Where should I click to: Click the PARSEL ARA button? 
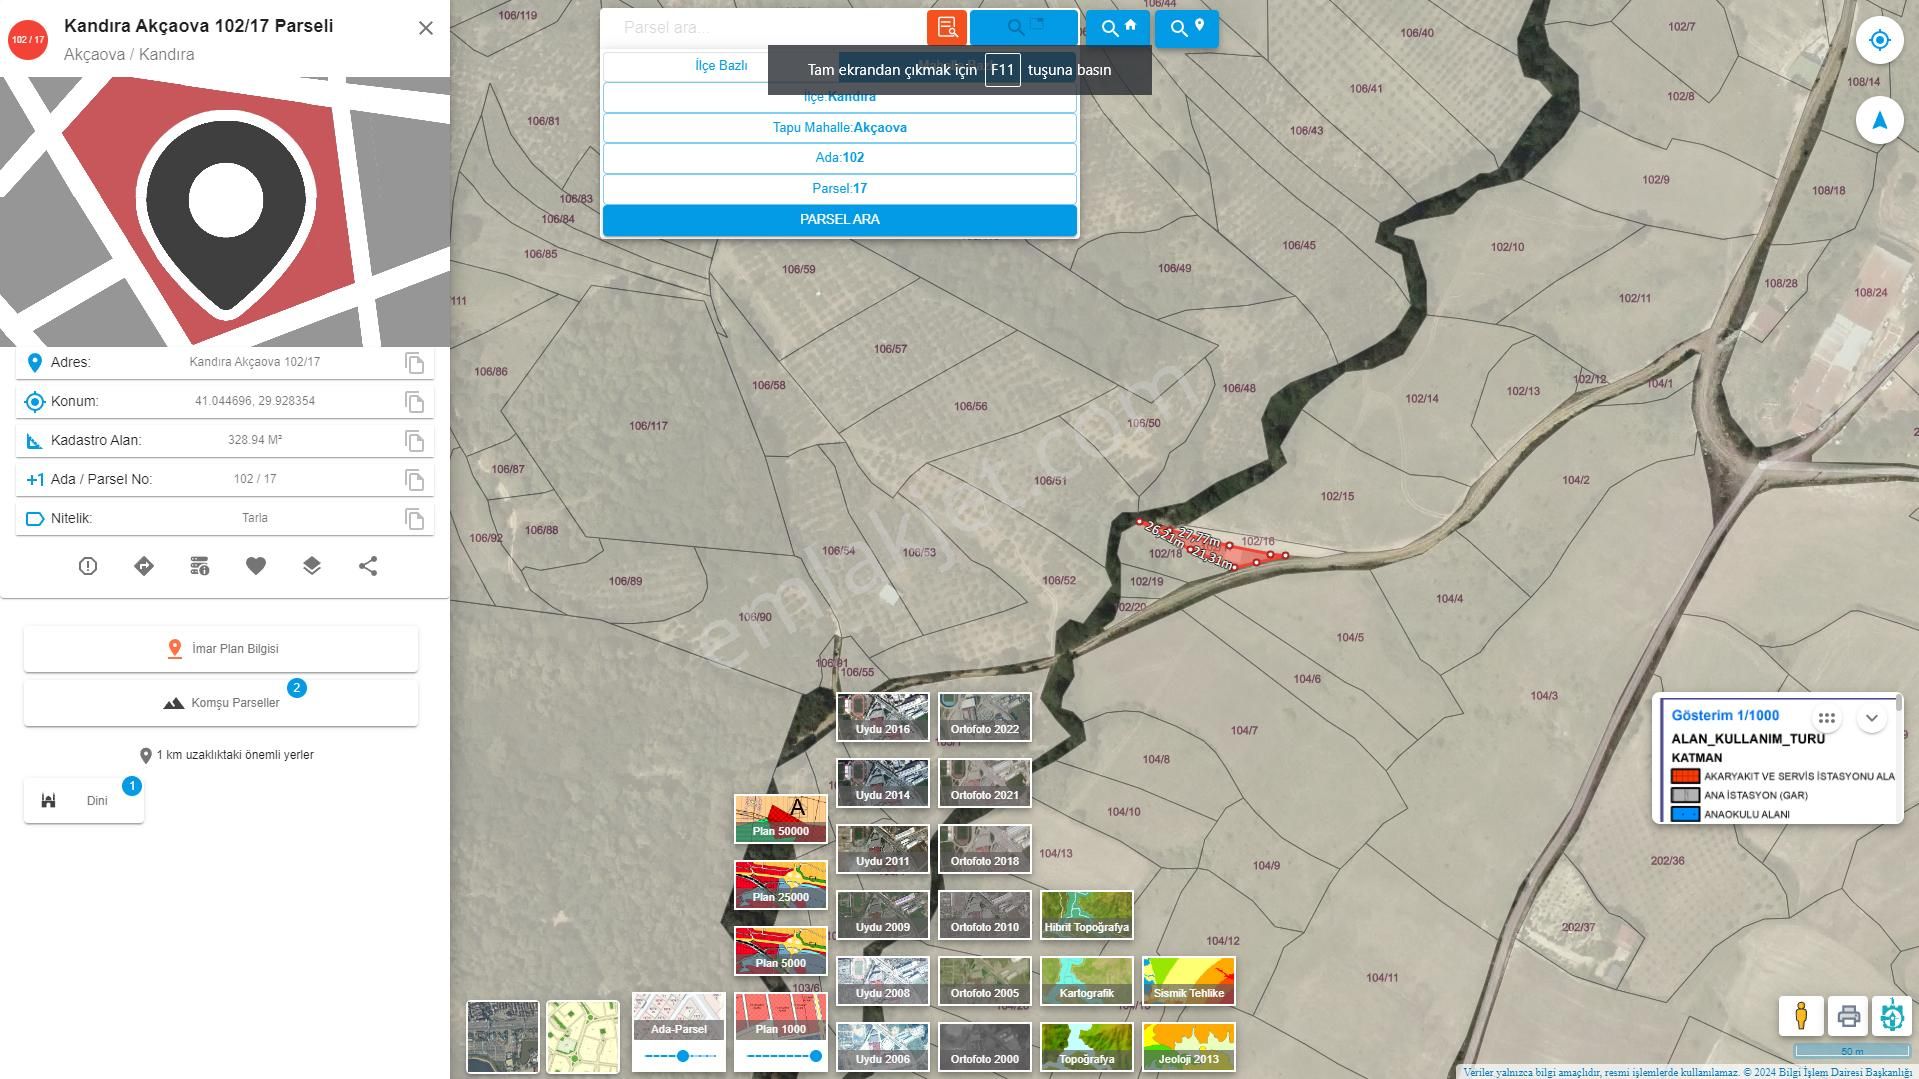tap(840, 220)
